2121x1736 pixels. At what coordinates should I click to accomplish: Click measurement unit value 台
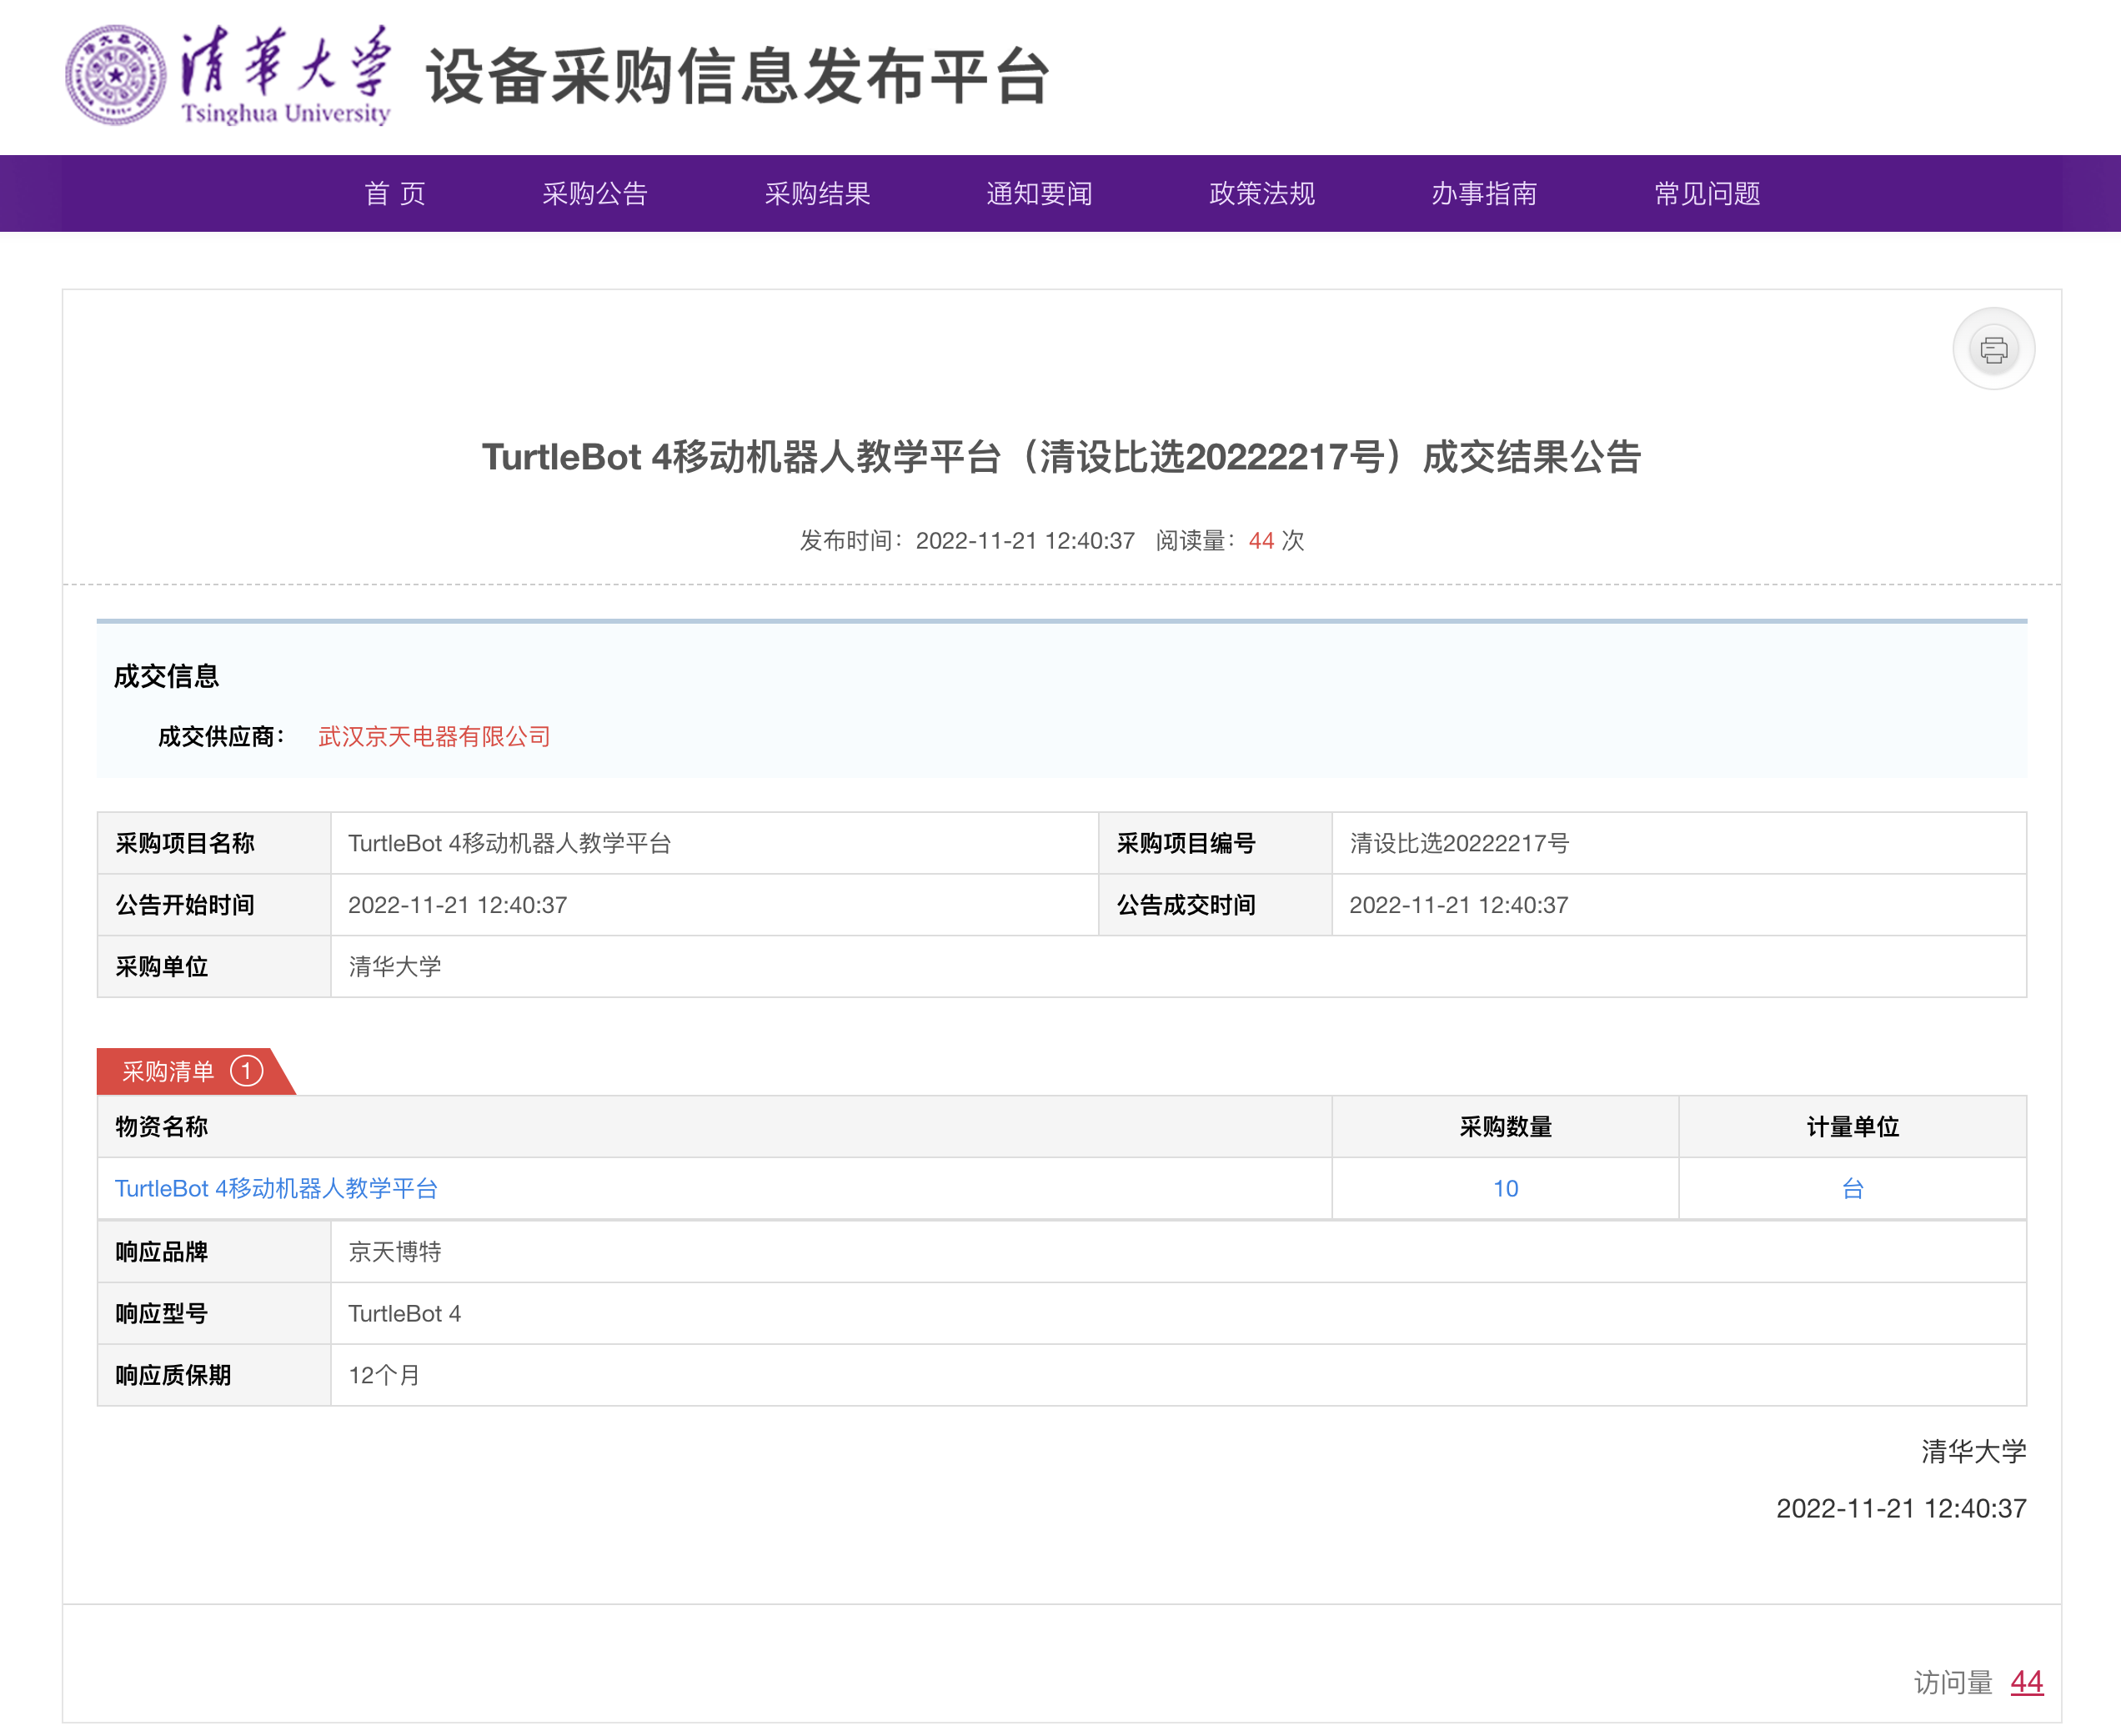pos(1852,1188)
